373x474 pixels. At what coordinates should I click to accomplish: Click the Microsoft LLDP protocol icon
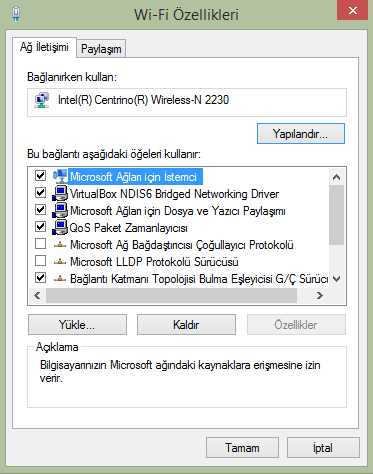coord(60,262)
